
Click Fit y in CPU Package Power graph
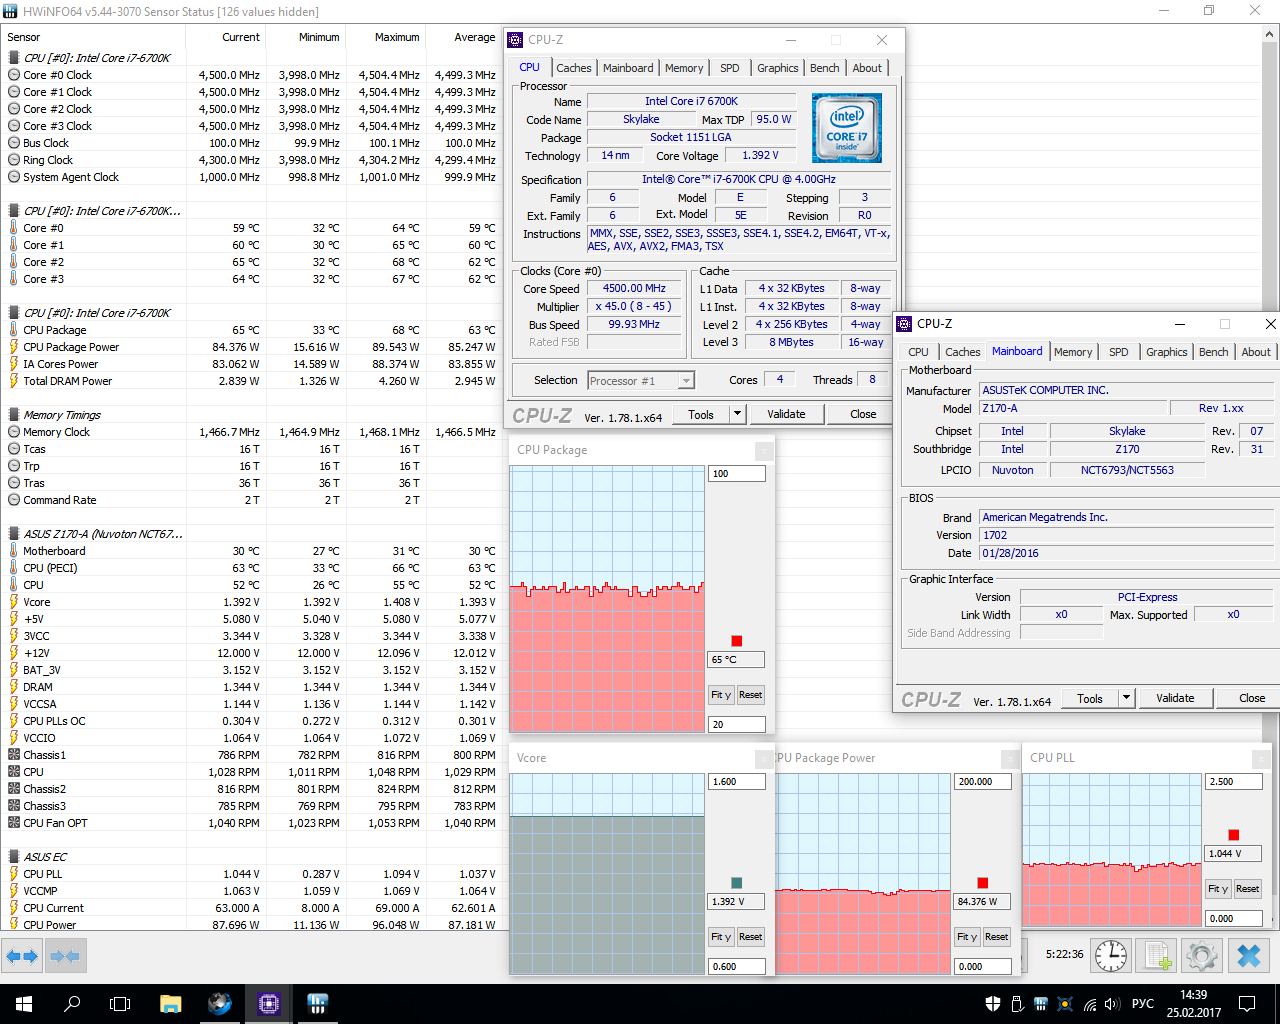coord(967,937)
